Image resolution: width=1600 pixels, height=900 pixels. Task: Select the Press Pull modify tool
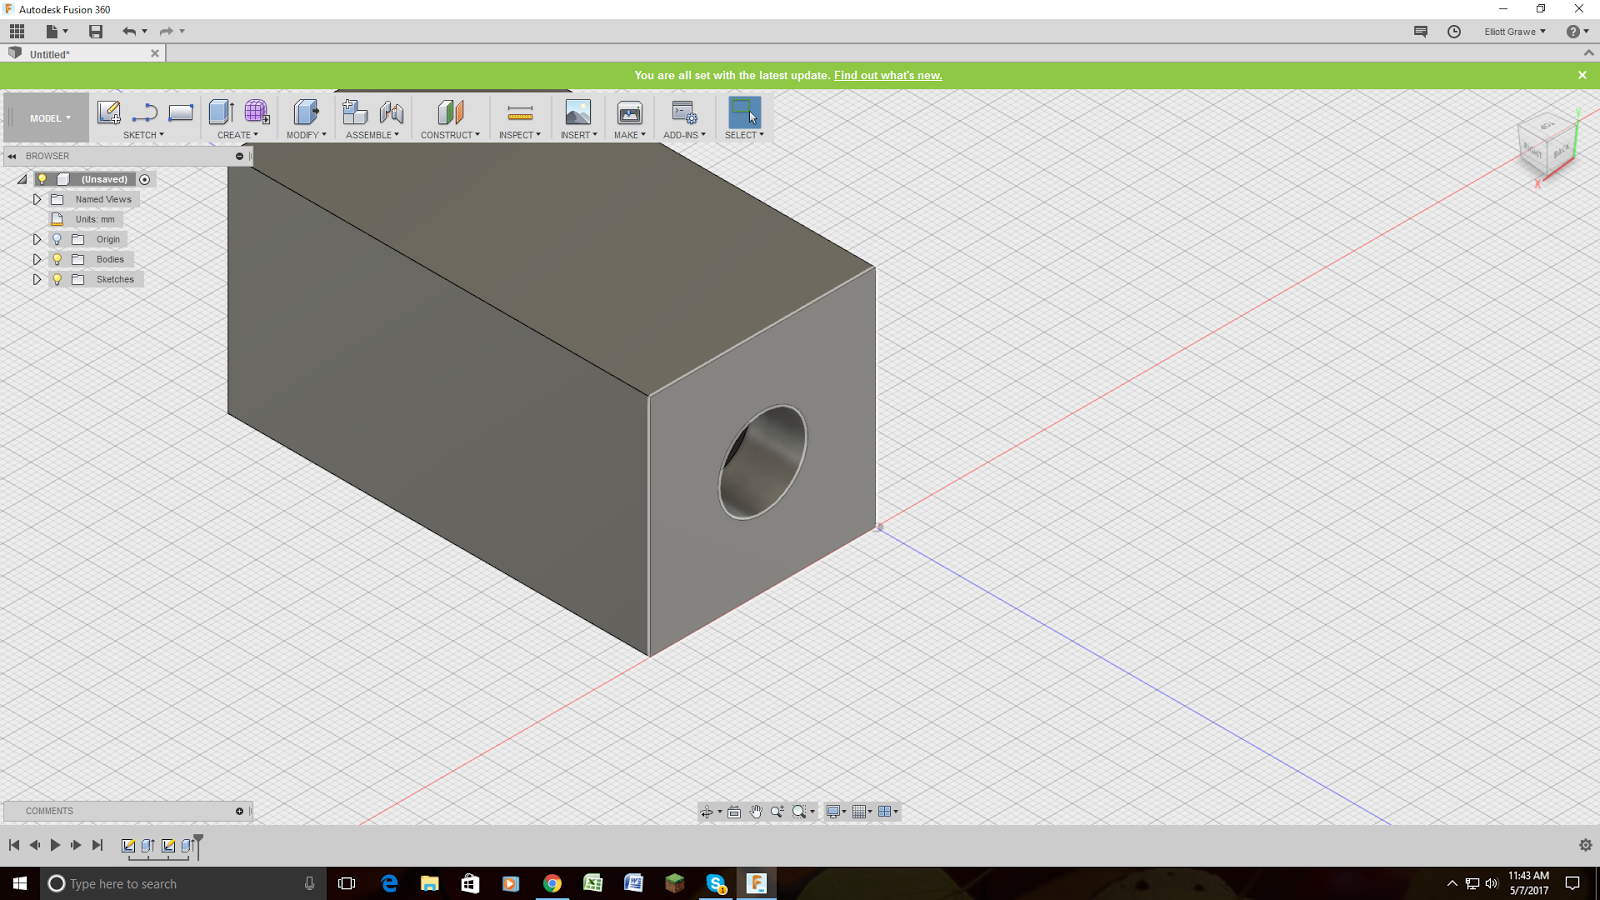306,112
